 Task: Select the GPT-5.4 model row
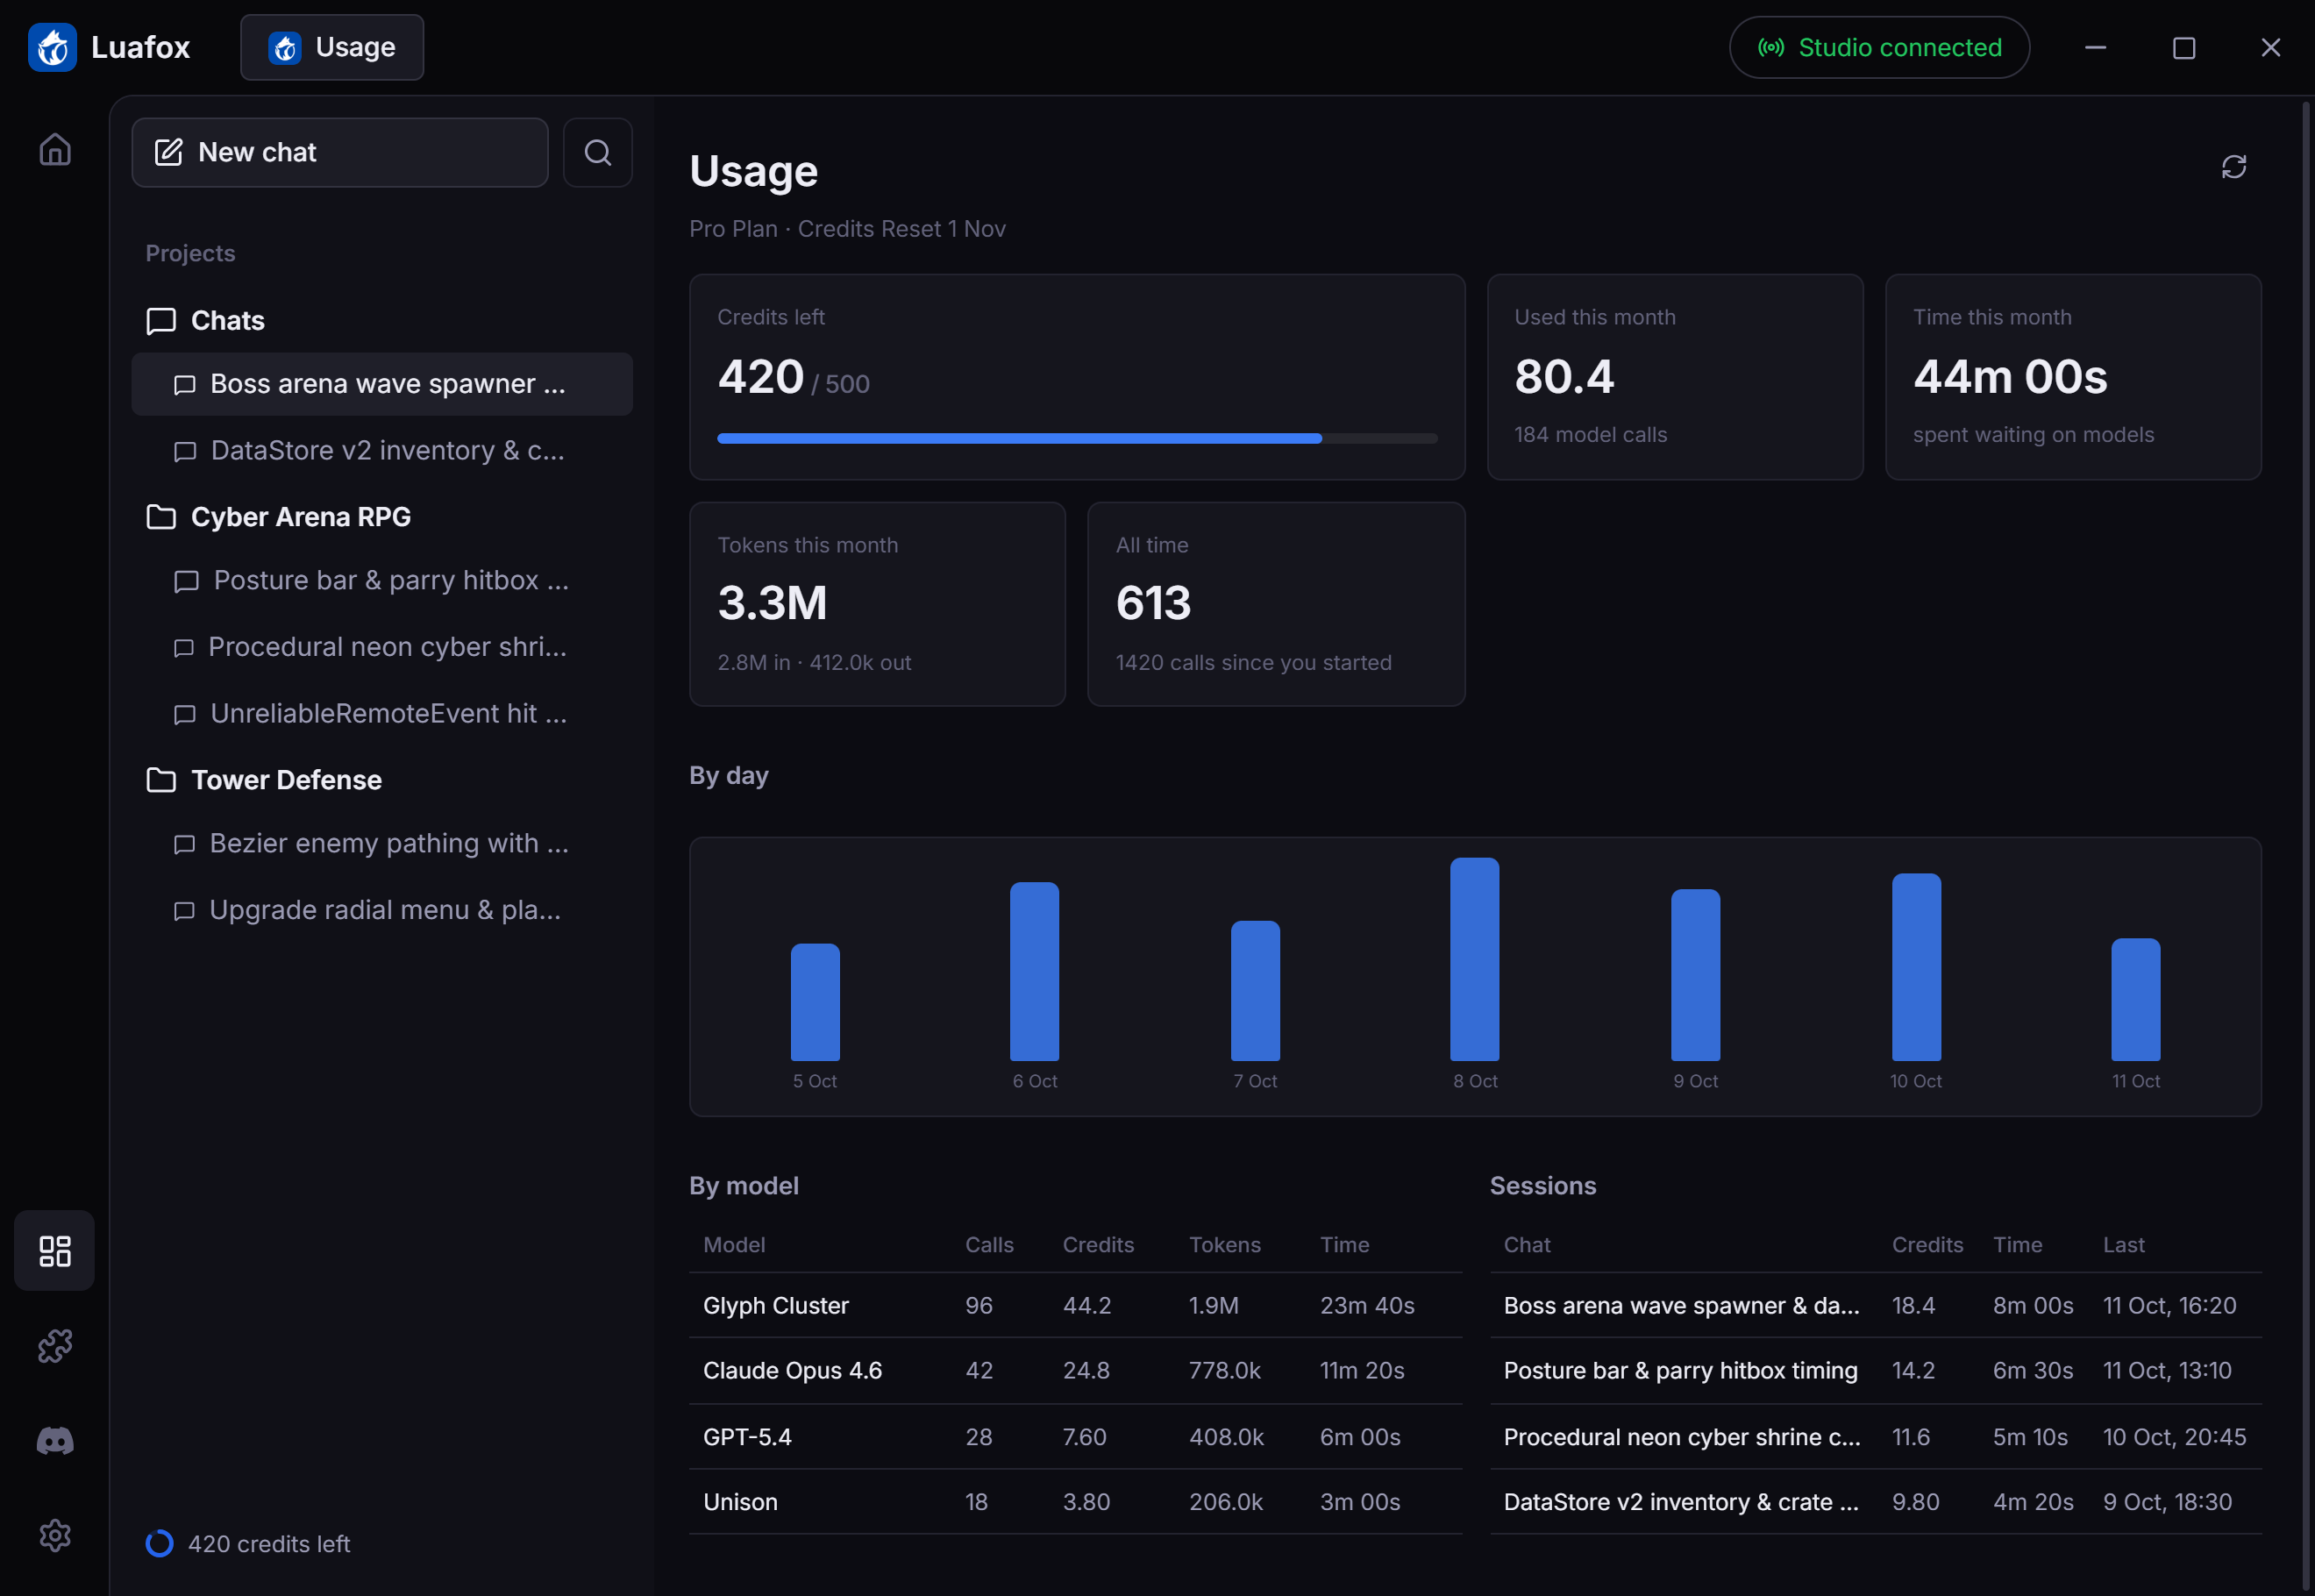1075,1436
